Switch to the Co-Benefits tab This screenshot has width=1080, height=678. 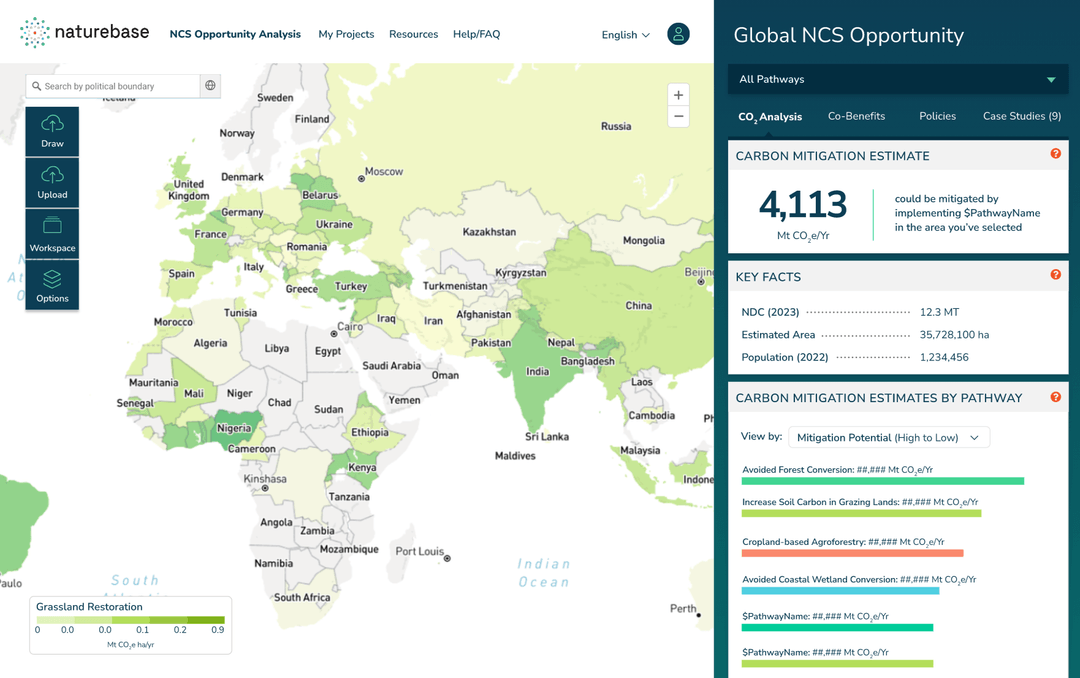856,116
